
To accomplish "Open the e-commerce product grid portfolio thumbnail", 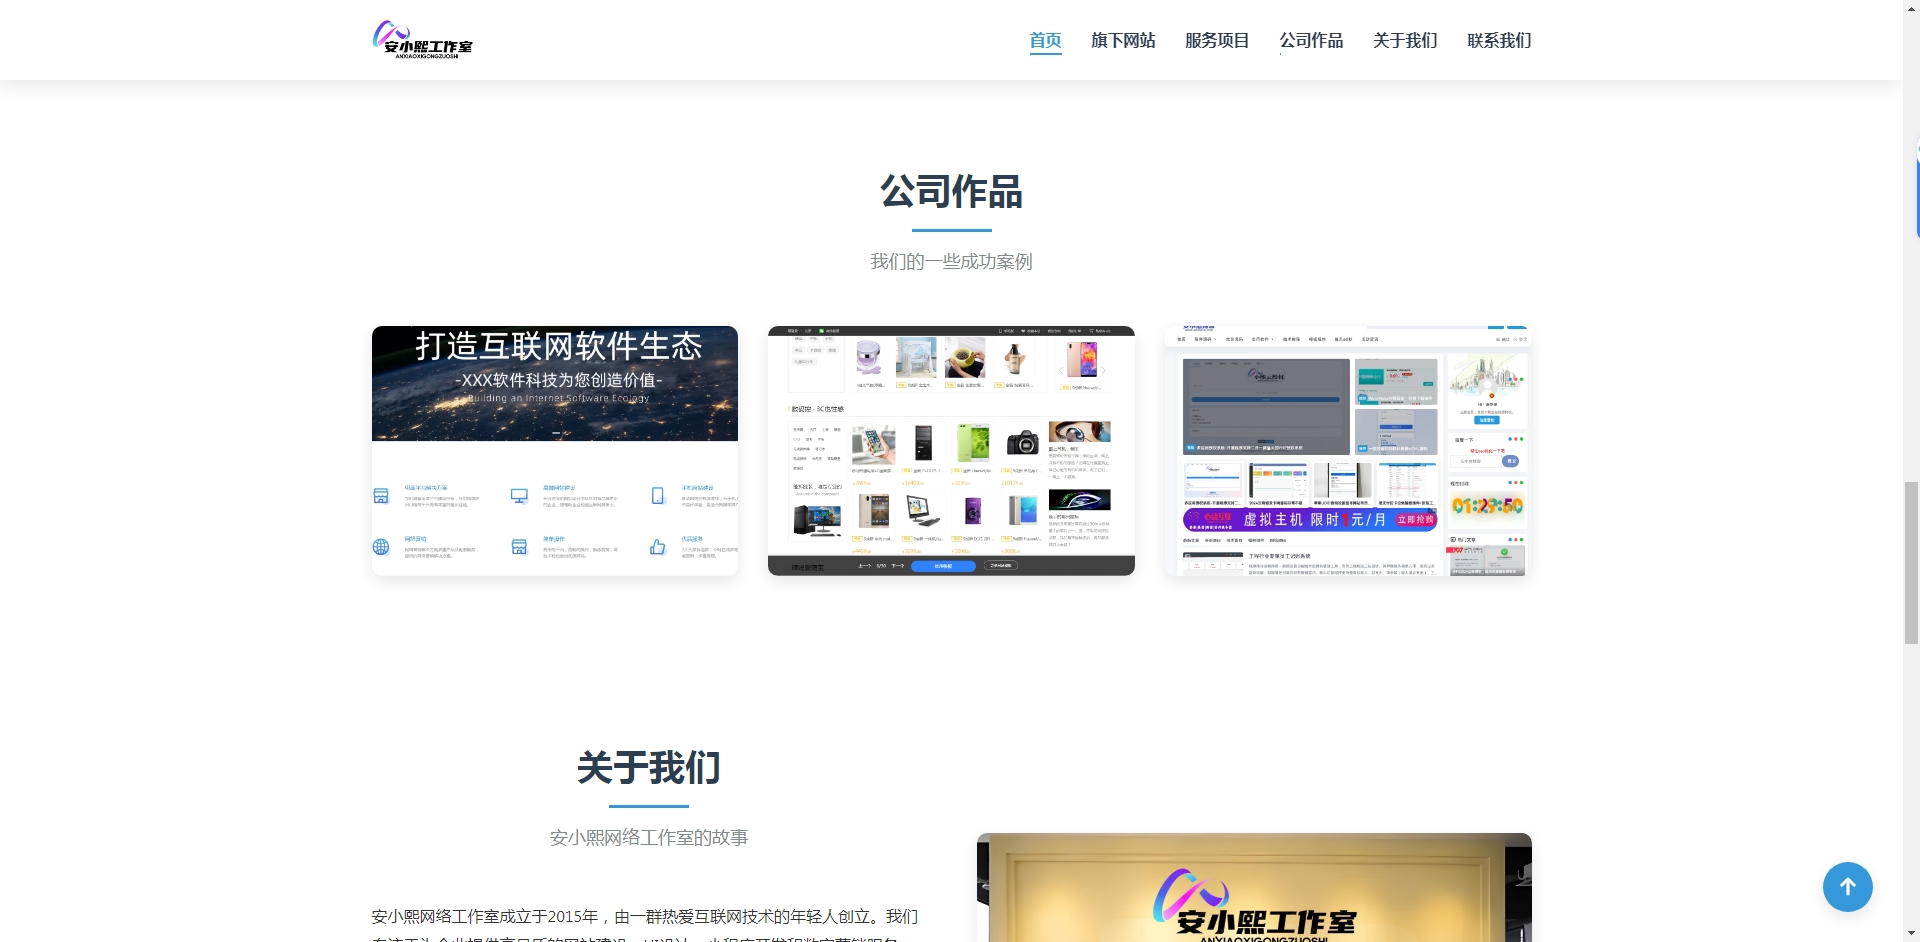I will 951,451.
